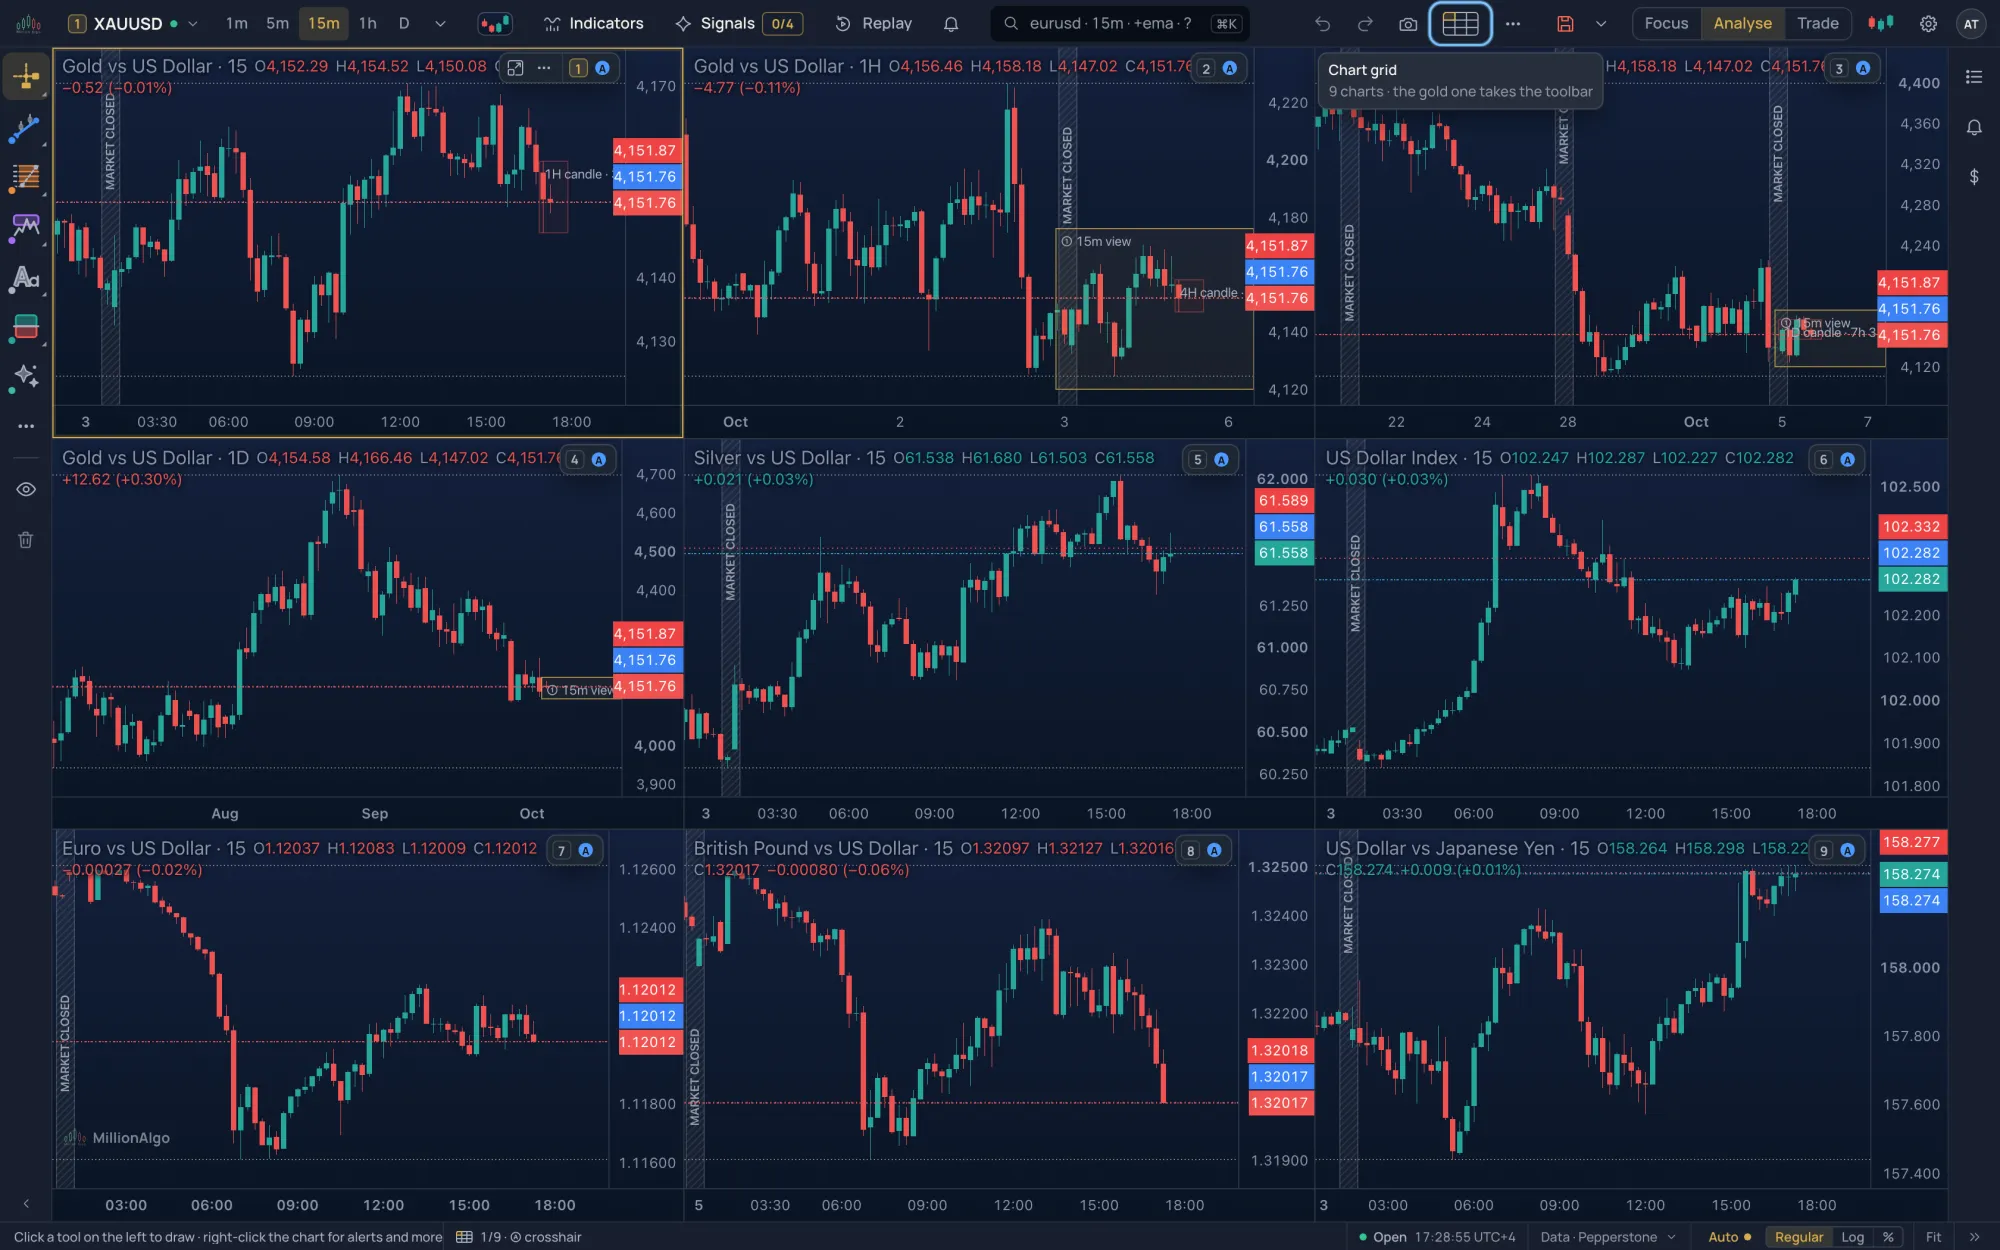Expand the right panel double chevron
The width and height of the screenshot is (2000, 1250).
[1974, 1237]
